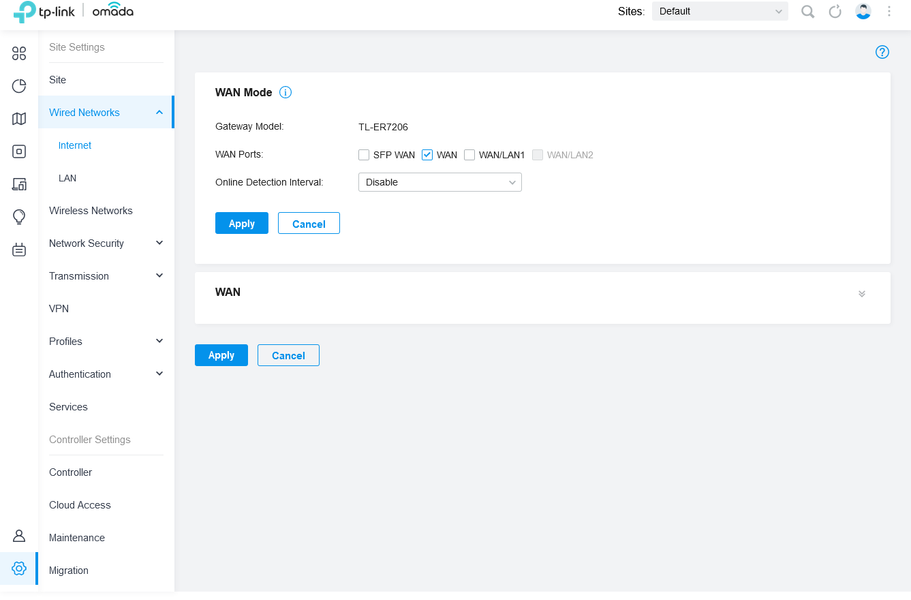Image resolution: width=911 pixels, height=600 pixels.
Task: Click the Controller Settings header label
Action: point(89,440)
